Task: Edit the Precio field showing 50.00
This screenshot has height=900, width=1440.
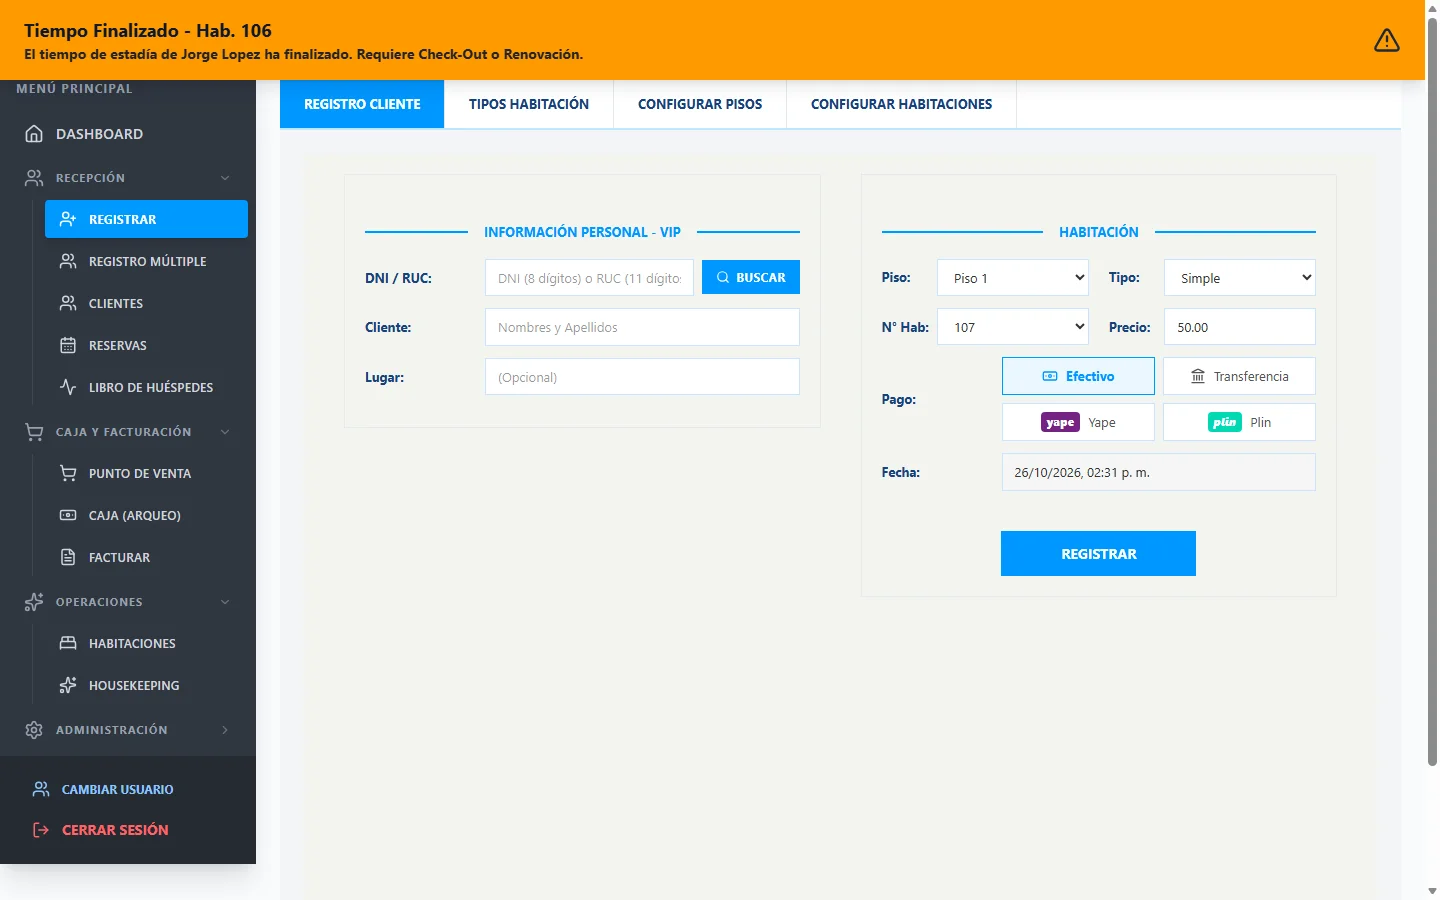Action: pyautogui.click(x=1240, y=327)
